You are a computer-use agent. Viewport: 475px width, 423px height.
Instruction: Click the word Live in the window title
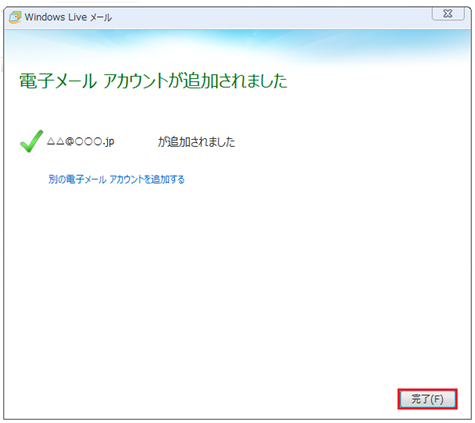[x=77, y=17]
